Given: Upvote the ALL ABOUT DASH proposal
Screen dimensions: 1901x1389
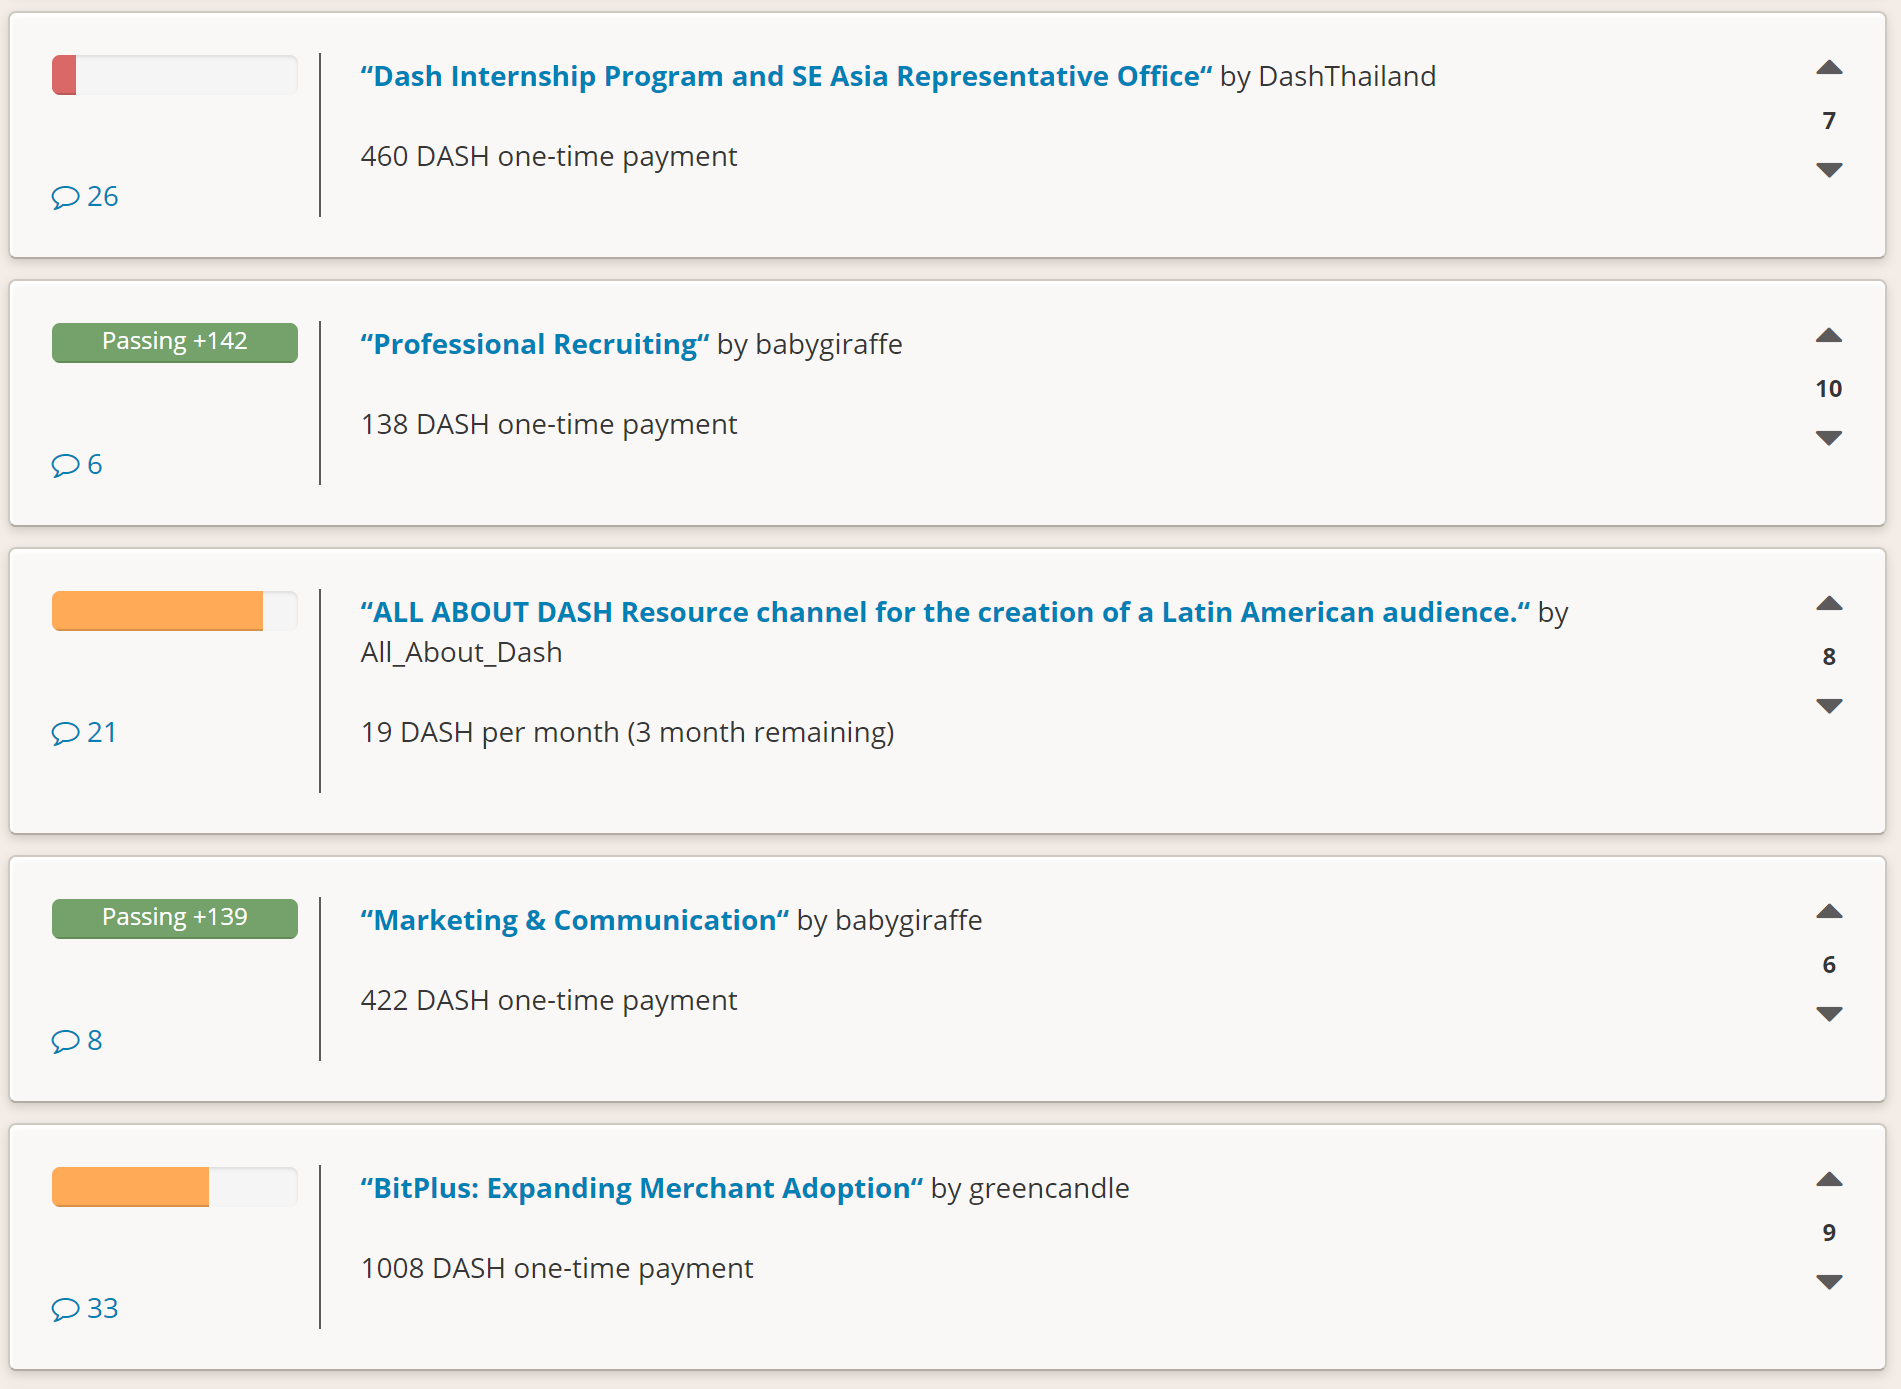Looking at the screenshot, I should [x=1829, y=604].
